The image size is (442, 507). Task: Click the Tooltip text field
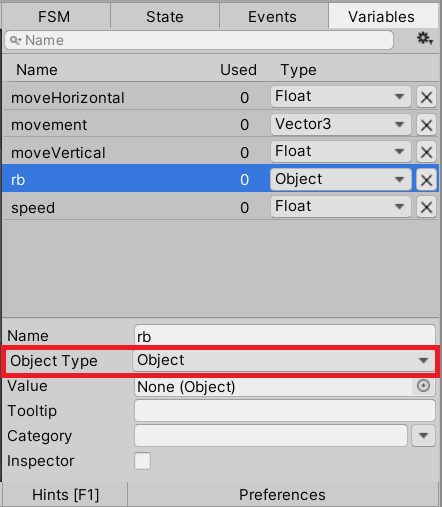[x=285, y=411]
